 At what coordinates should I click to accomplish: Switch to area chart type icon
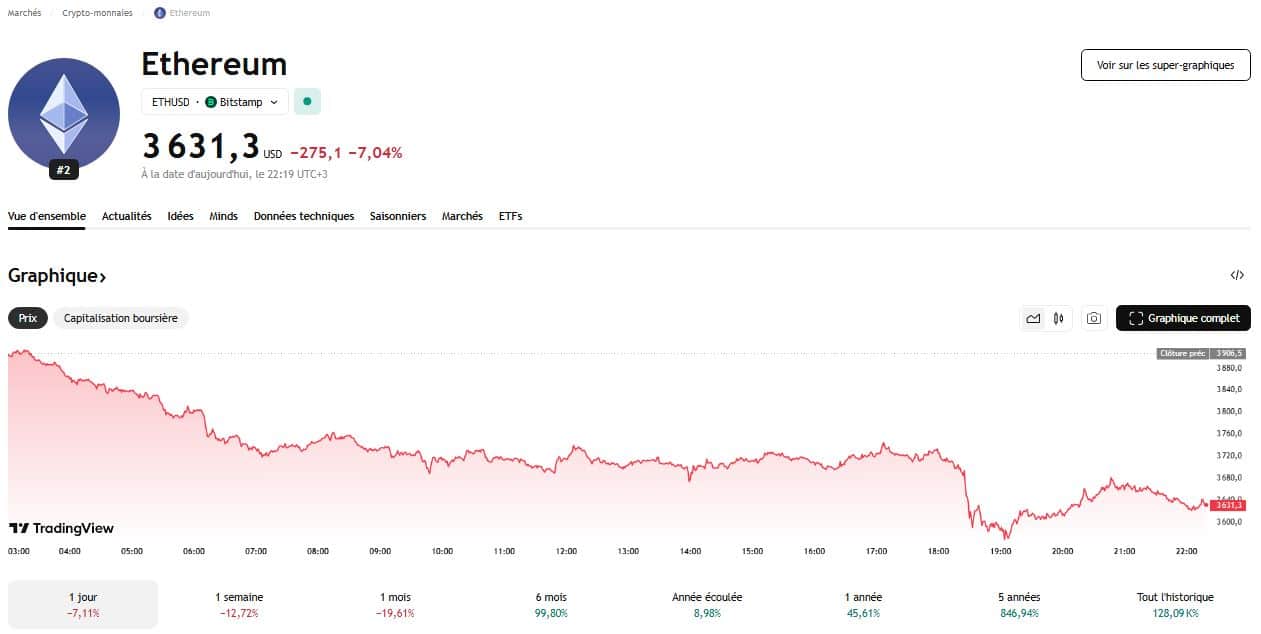click(x=1033, y=318)
